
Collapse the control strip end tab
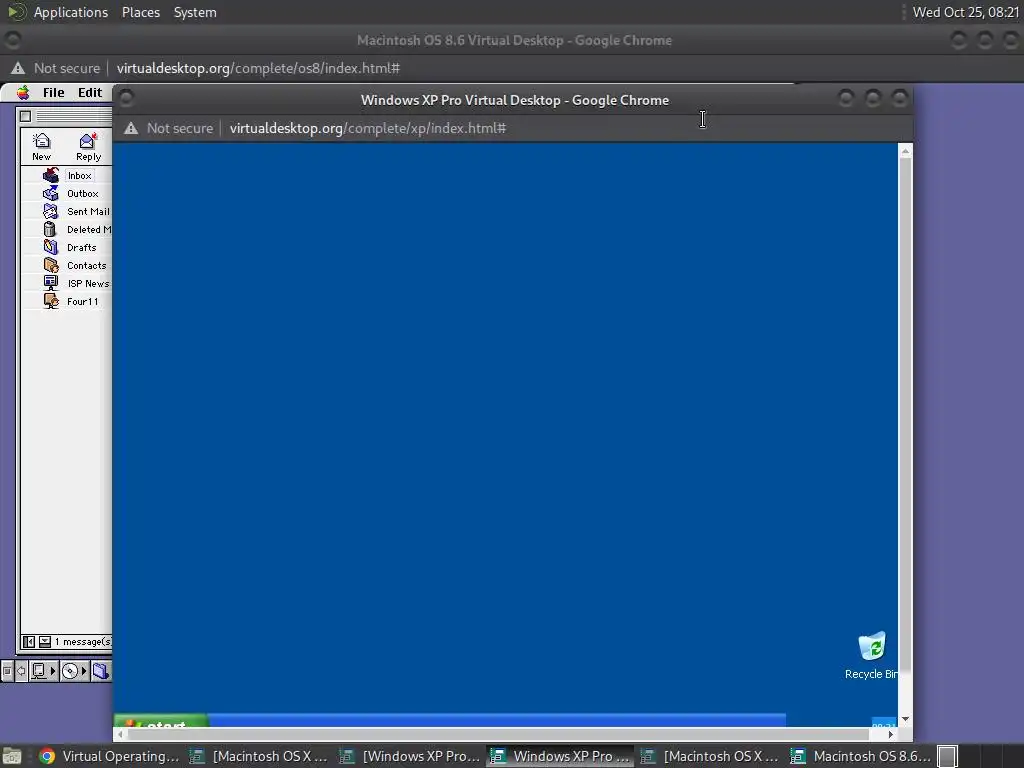(7, 671)
